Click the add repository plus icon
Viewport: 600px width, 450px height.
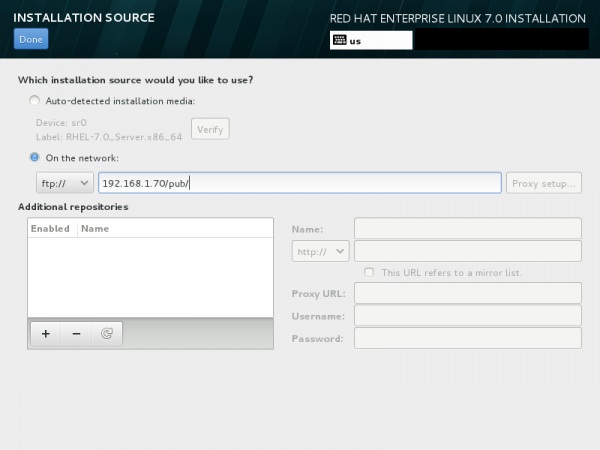pyautogui.click(x=45, y=334)
